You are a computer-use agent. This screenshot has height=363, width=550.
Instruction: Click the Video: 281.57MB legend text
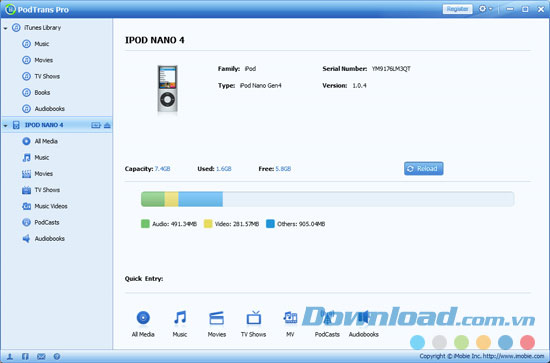237,224
